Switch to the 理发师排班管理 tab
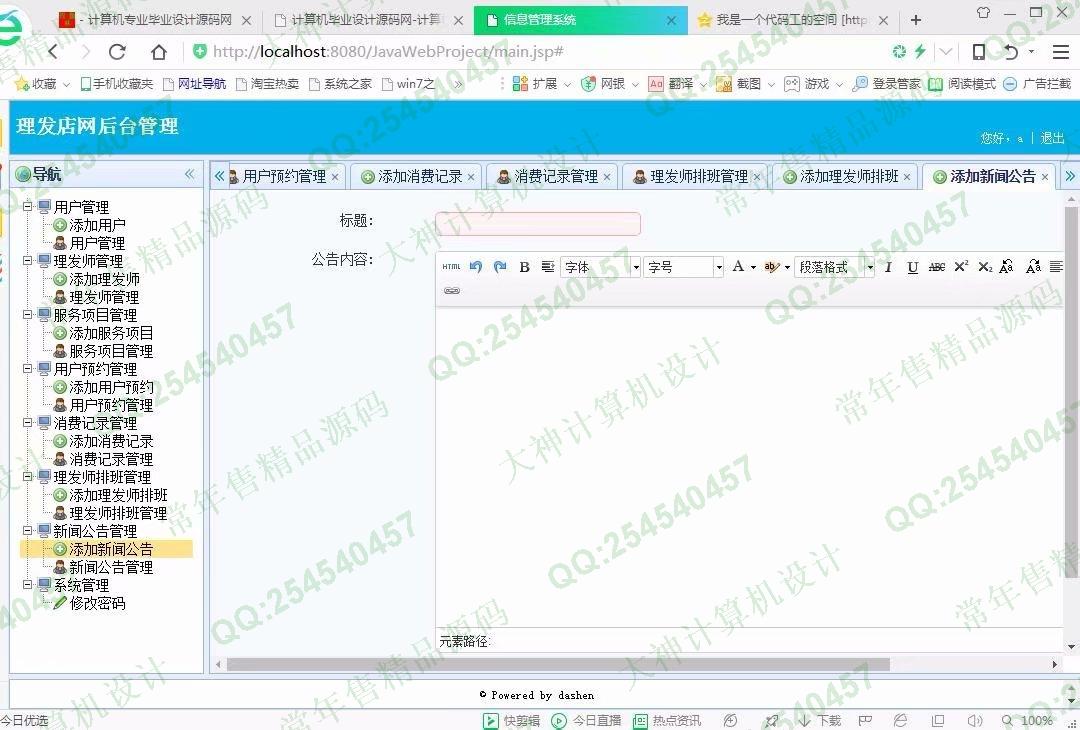 click(x=695, y=177)
